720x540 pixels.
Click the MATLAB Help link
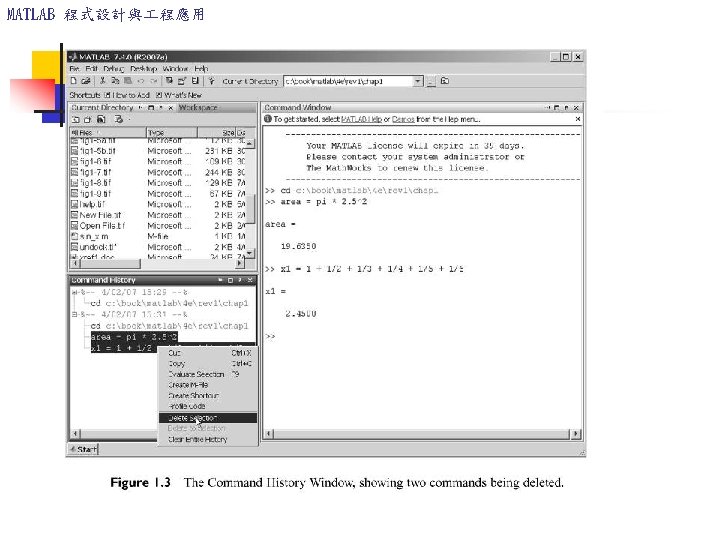click(361, 119)
